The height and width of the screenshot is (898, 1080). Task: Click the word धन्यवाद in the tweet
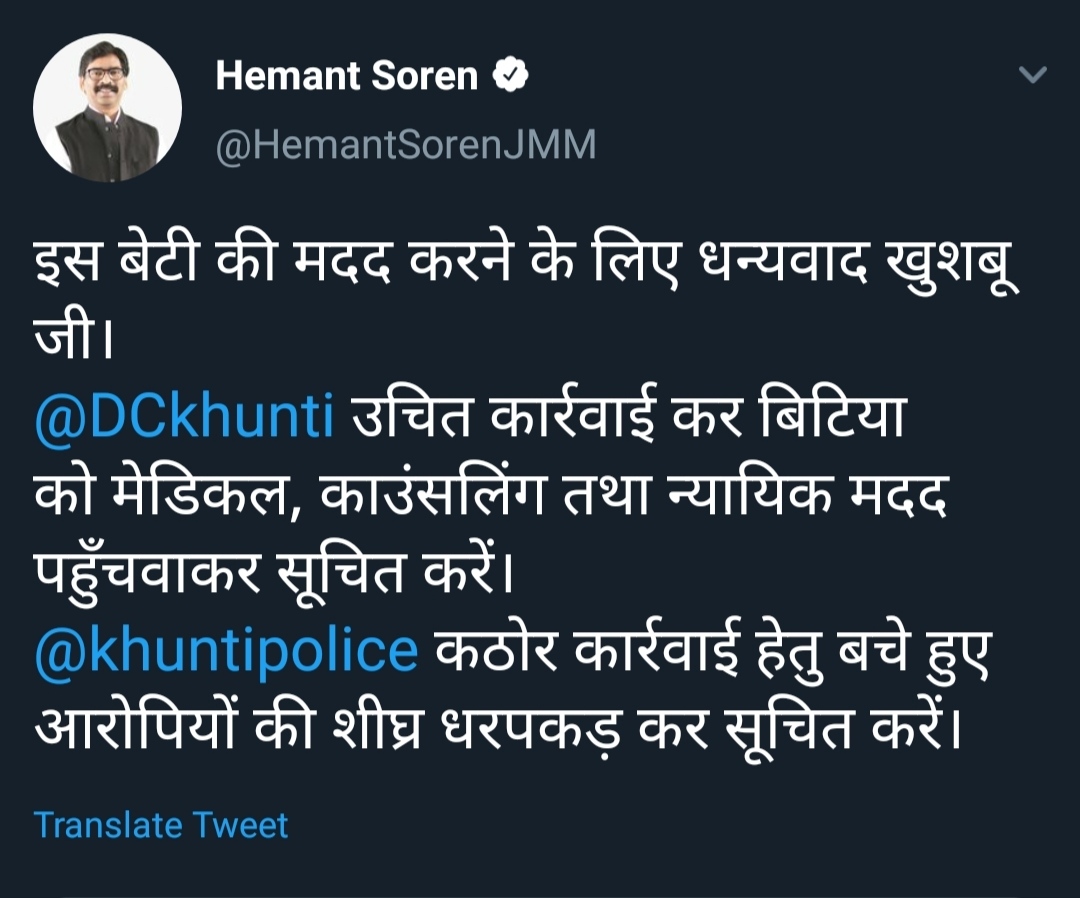click(x=782, y=262)
